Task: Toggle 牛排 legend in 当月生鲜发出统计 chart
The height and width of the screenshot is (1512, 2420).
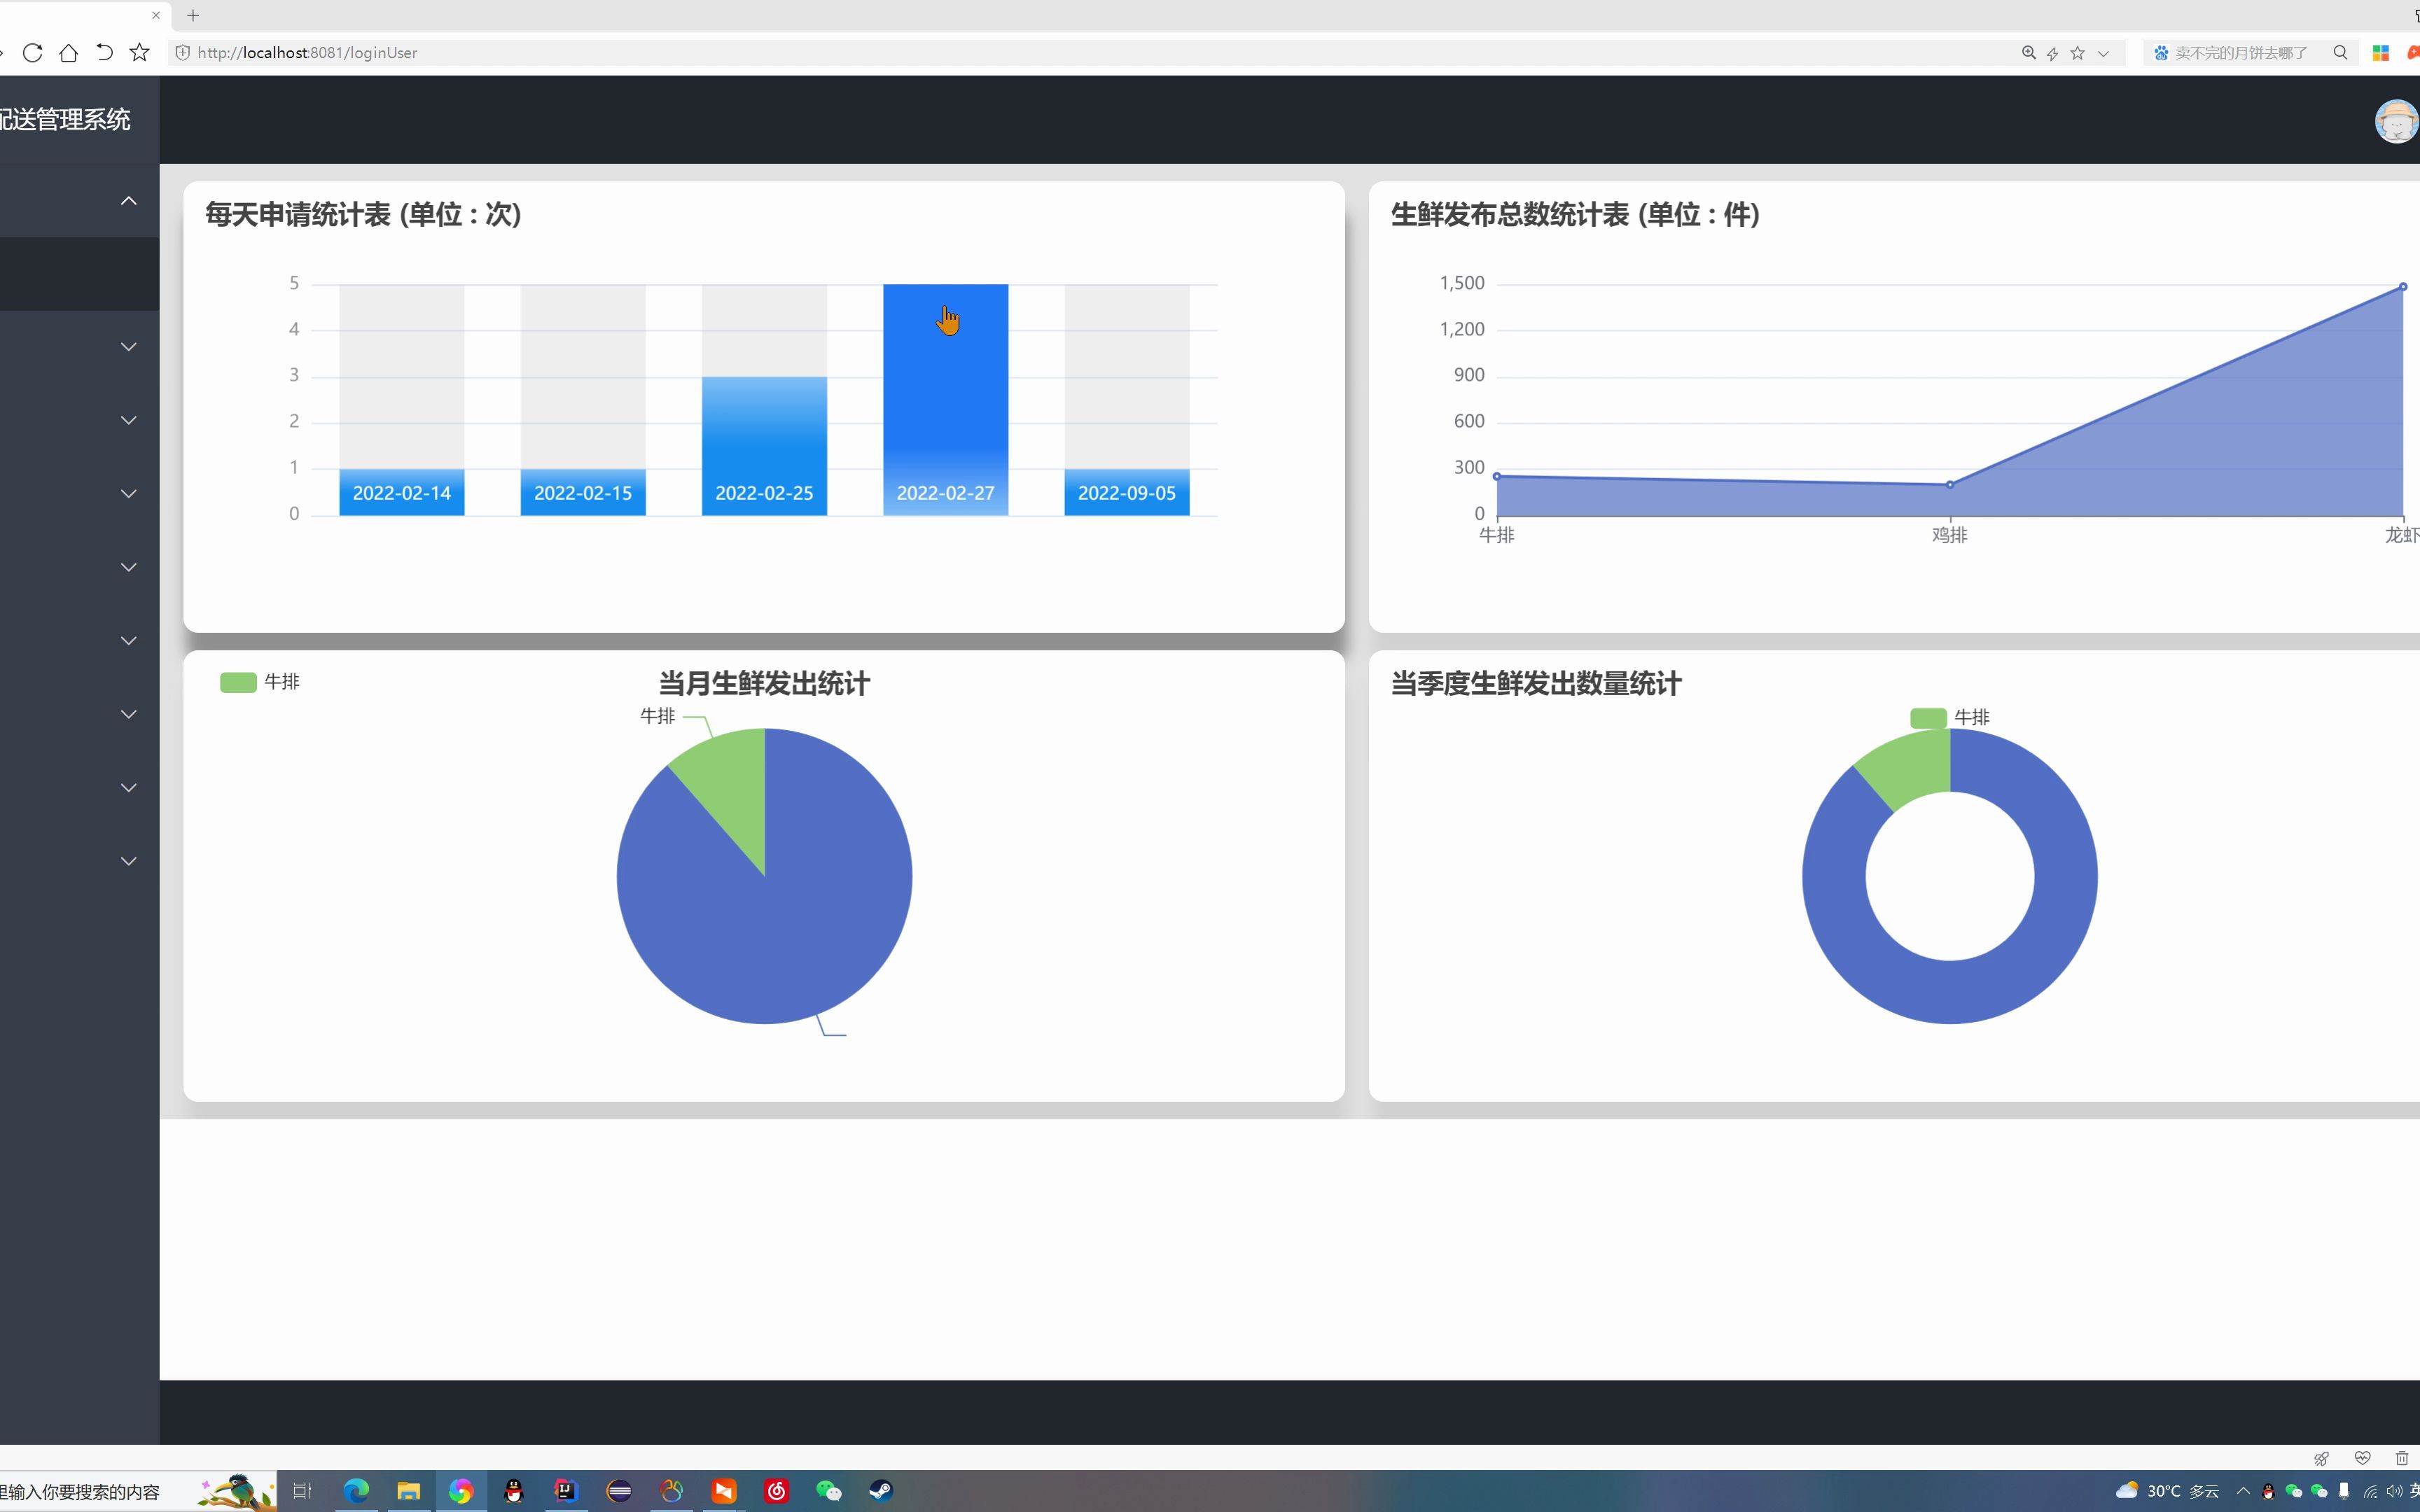Action: pos(260,682)
